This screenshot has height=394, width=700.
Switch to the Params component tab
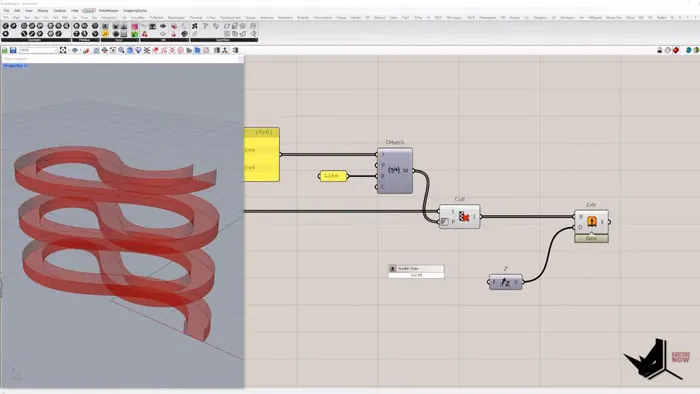point(6,17)
